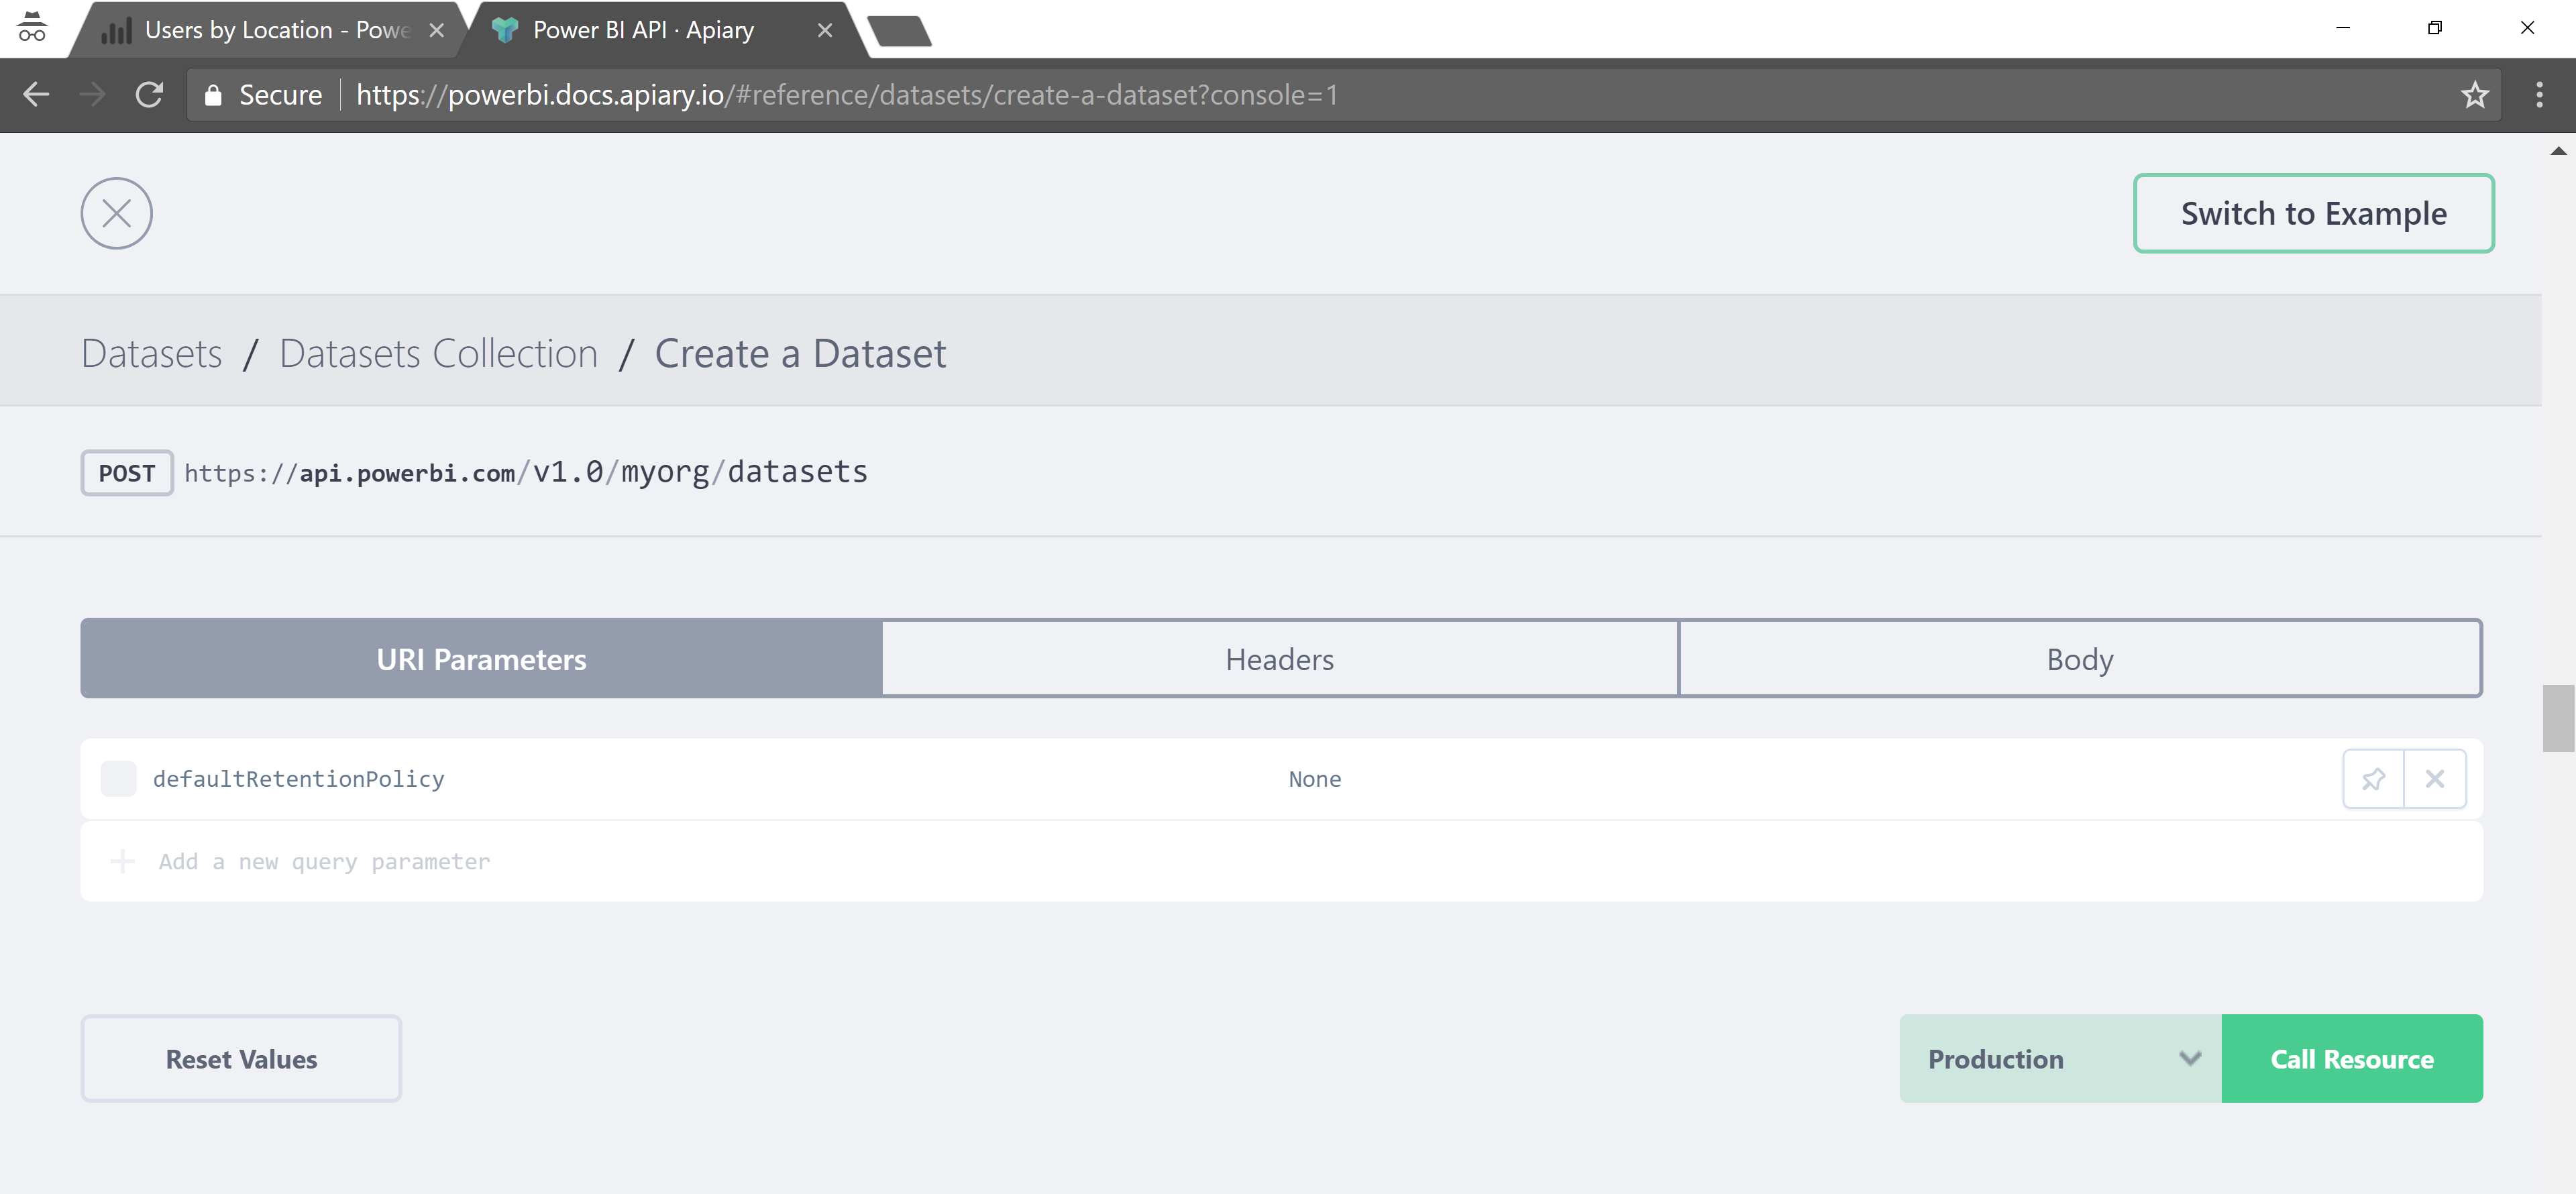Switch to the Headers tab

pyautogui.click(x=1280, y=658)
